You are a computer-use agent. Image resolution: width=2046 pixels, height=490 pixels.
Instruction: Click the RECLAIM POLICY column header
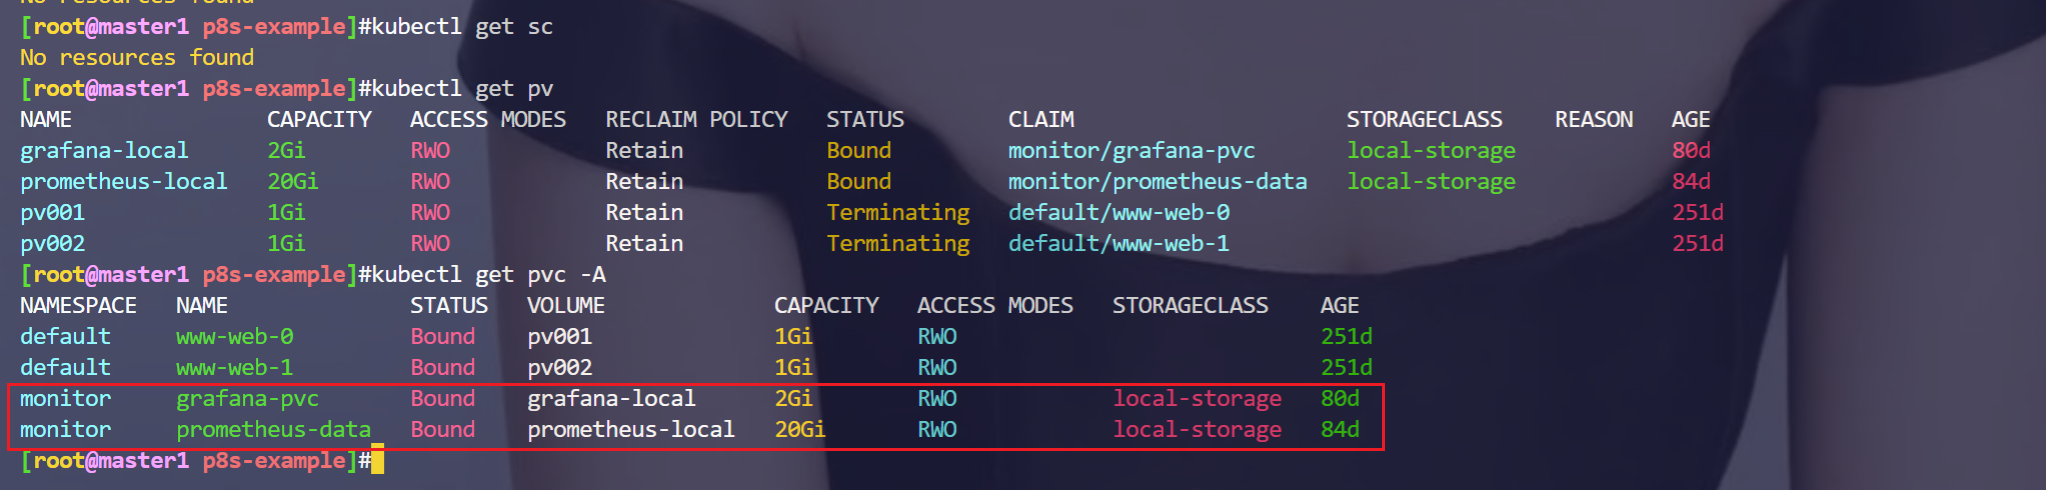click(696, 119)
